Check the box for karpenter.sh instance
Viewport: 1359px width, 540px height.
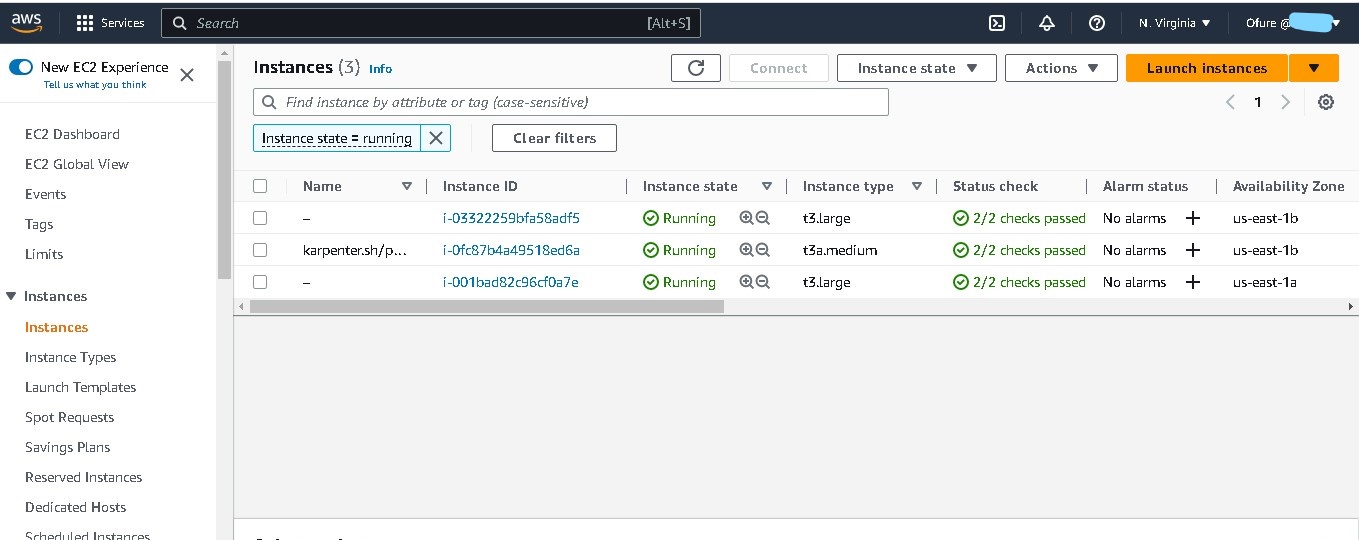260,250
